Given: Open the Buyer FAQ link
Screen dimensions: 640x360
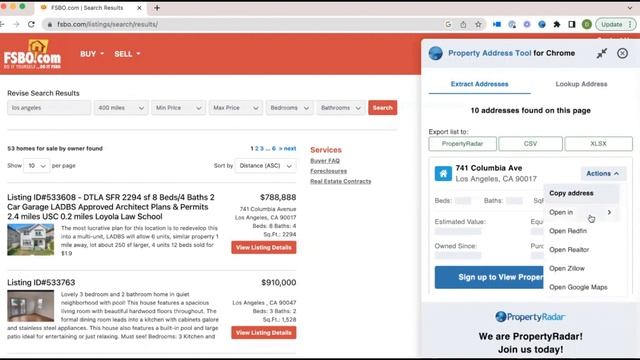Looking at the screenshot, I should [x=325, y=161].
